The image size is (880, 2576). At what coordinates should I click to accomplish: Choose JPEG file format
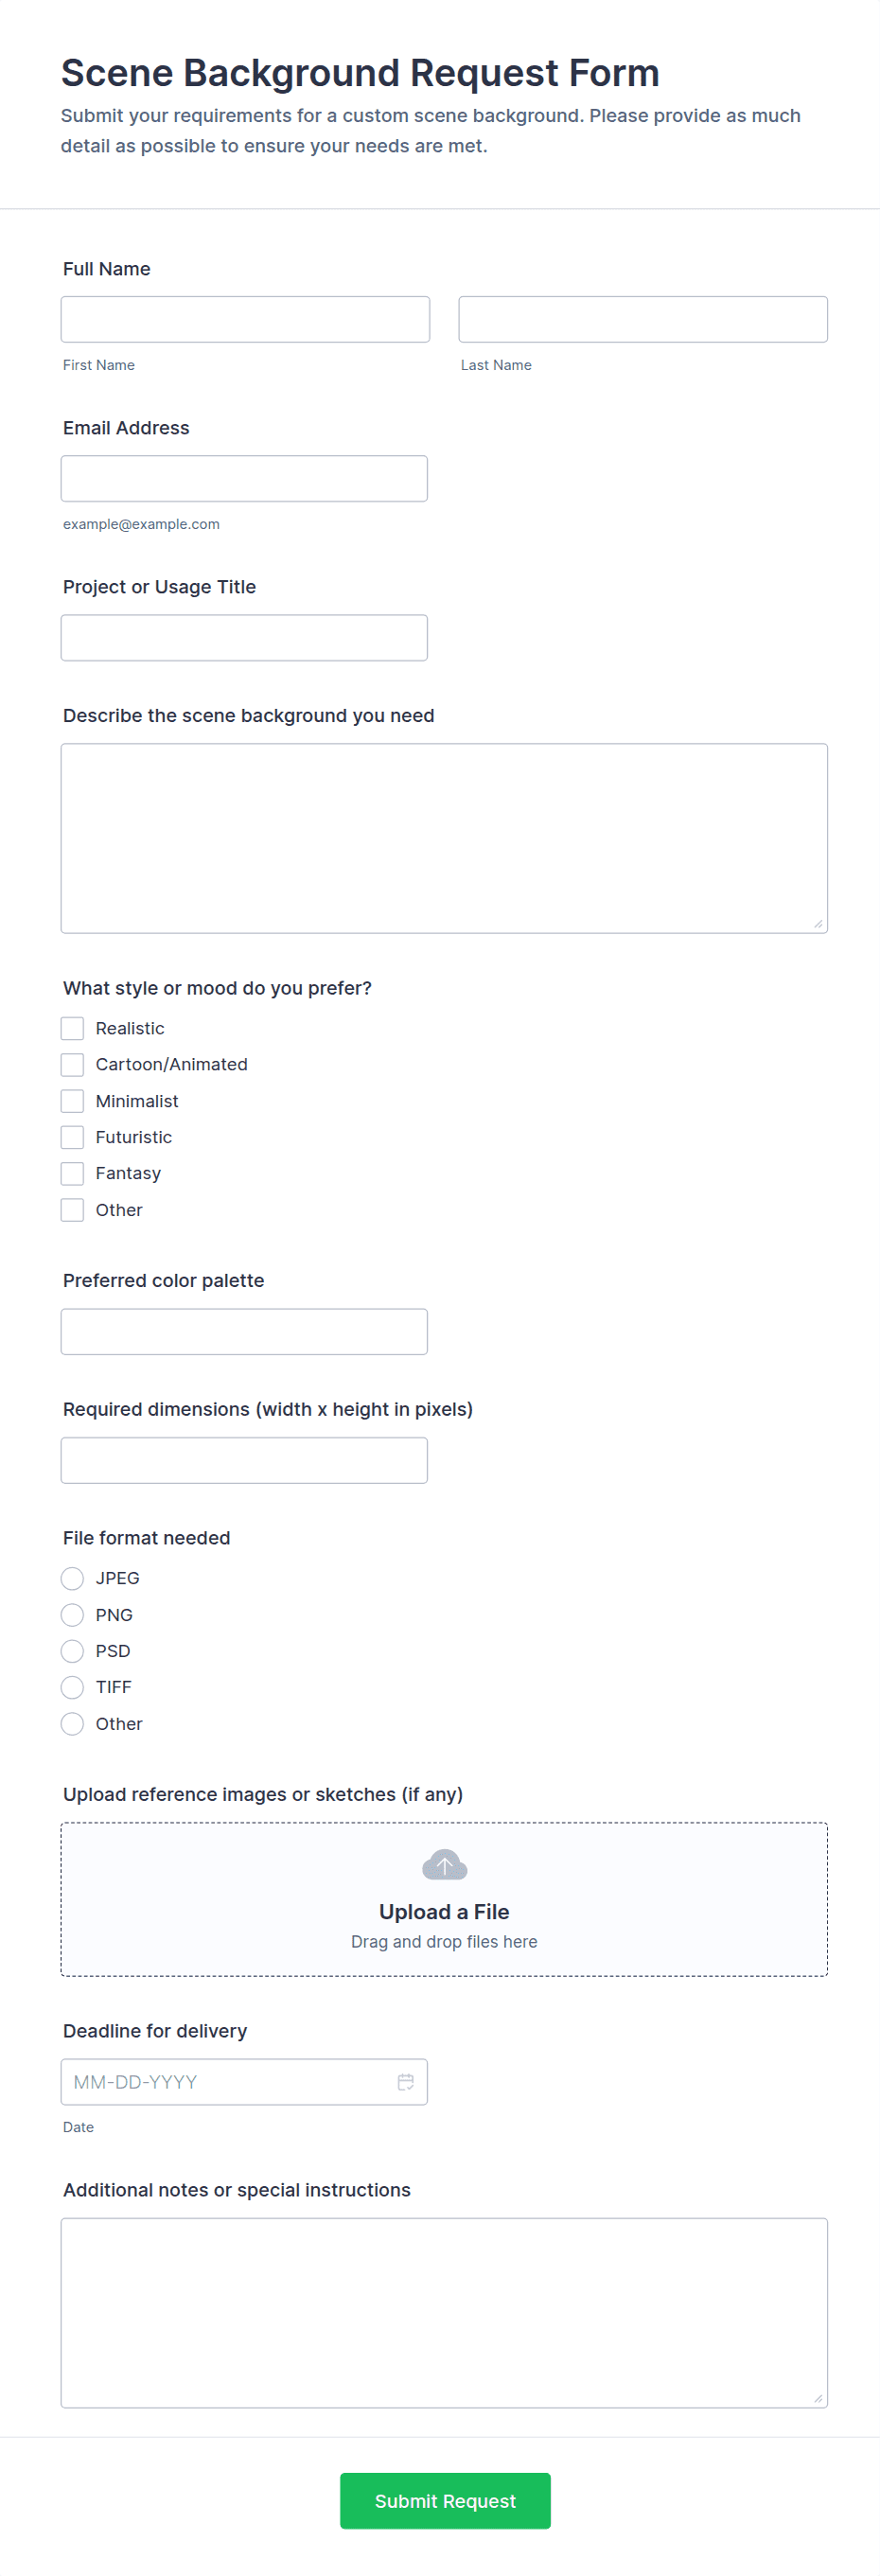coord(72,1578)
